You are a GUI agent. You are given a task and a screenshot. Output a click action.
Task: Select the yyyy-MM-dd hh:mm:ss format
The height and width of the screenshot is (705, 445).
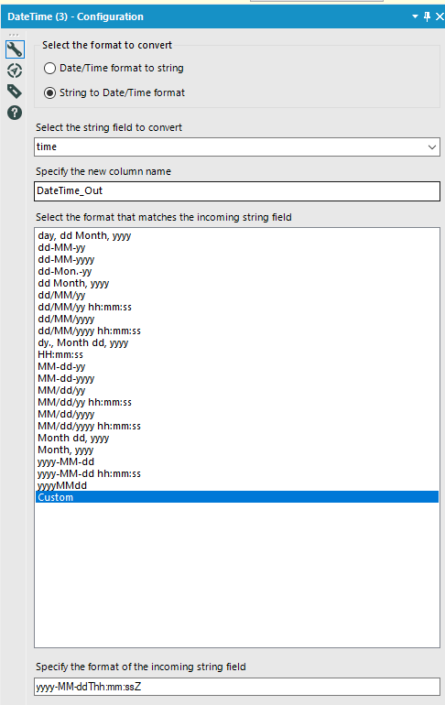click(89, 473)
